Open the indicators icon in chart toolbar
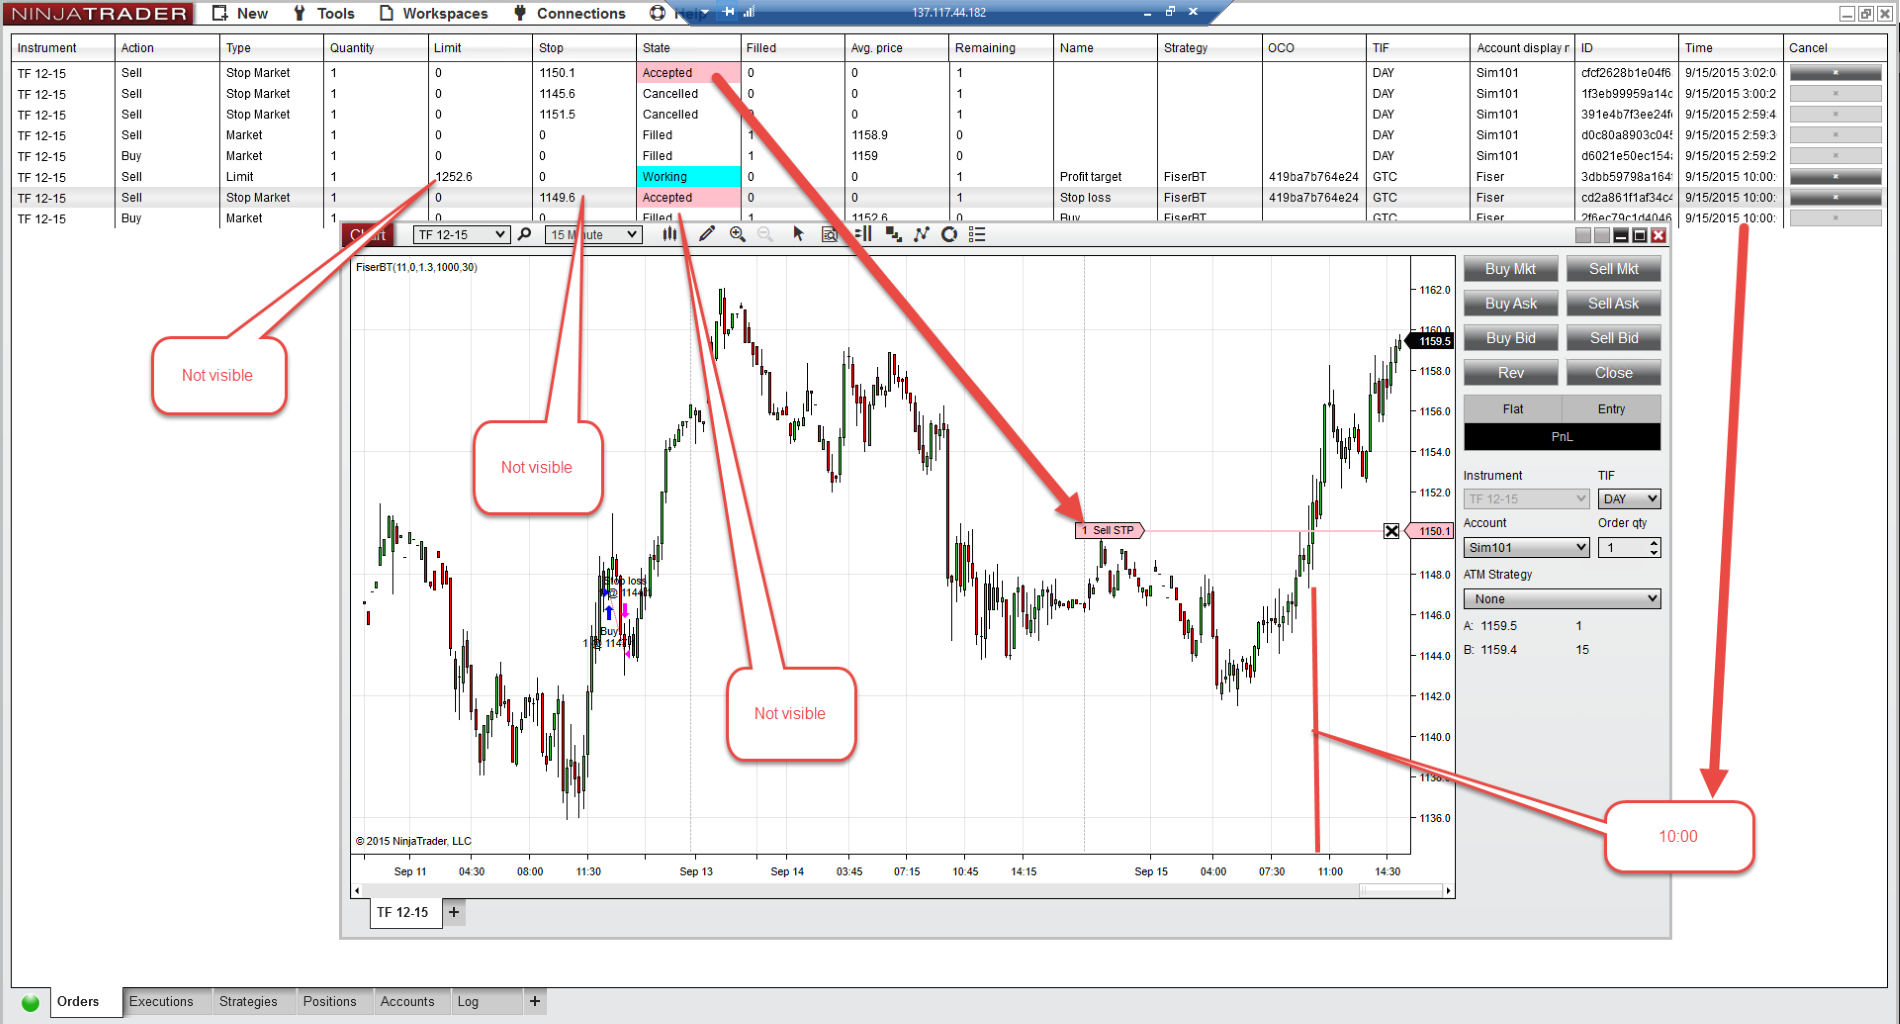Image resolution: width=1900 pixels, height=1024 pixels. [x=893, y=234]
